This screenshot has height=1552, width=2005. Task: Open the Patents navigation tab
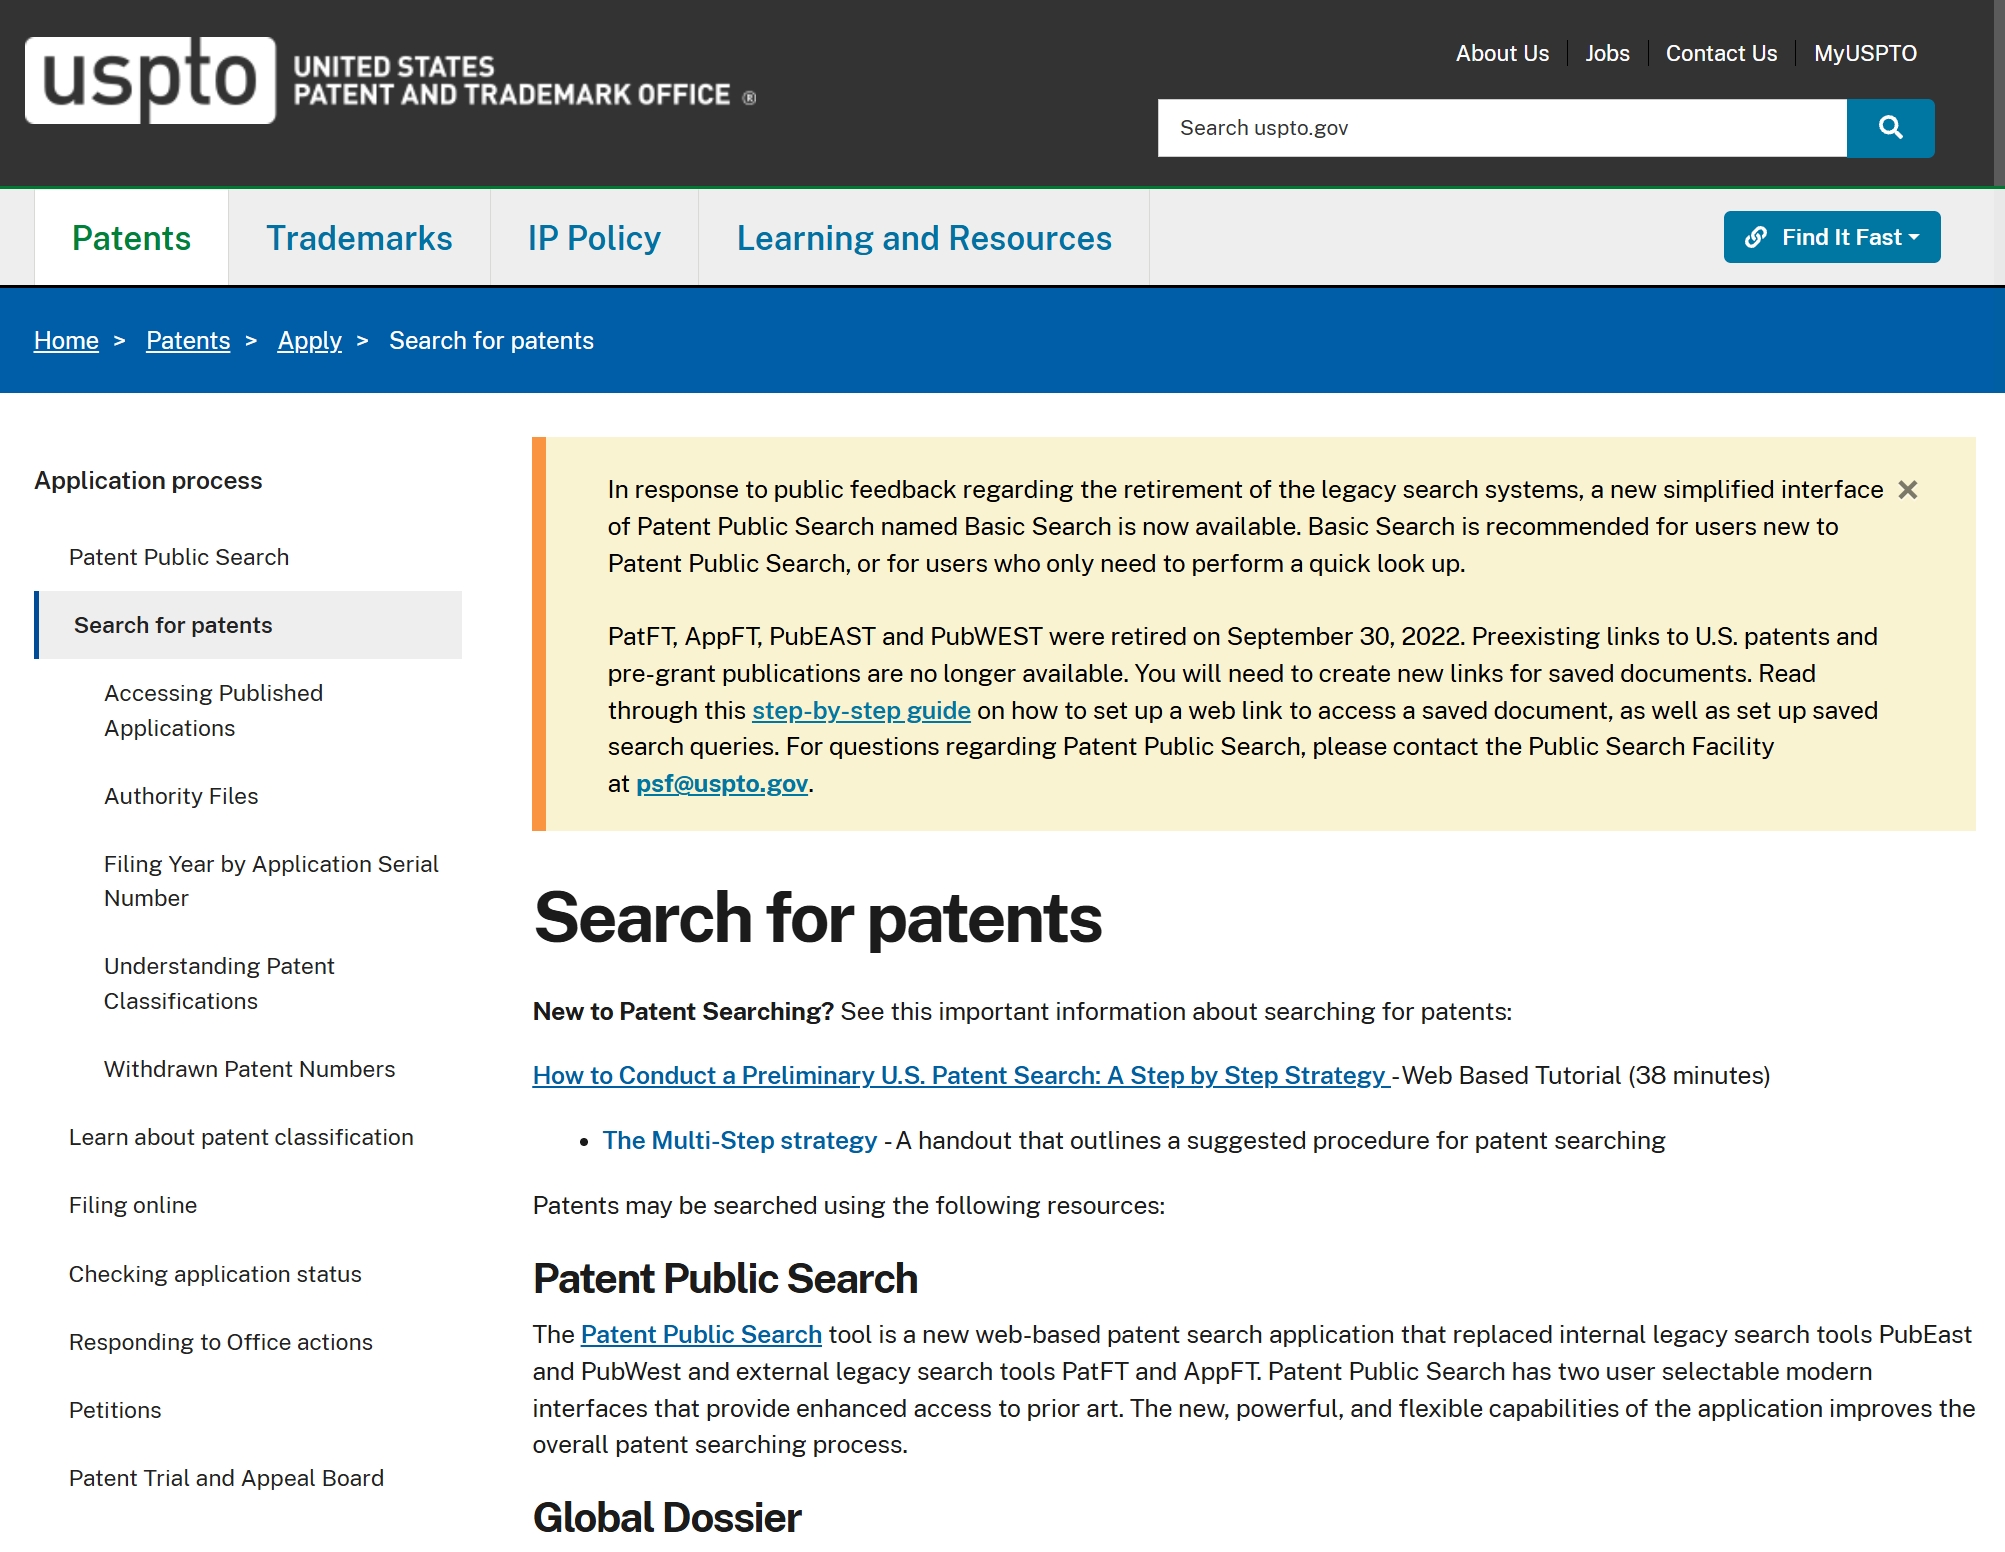131,239
